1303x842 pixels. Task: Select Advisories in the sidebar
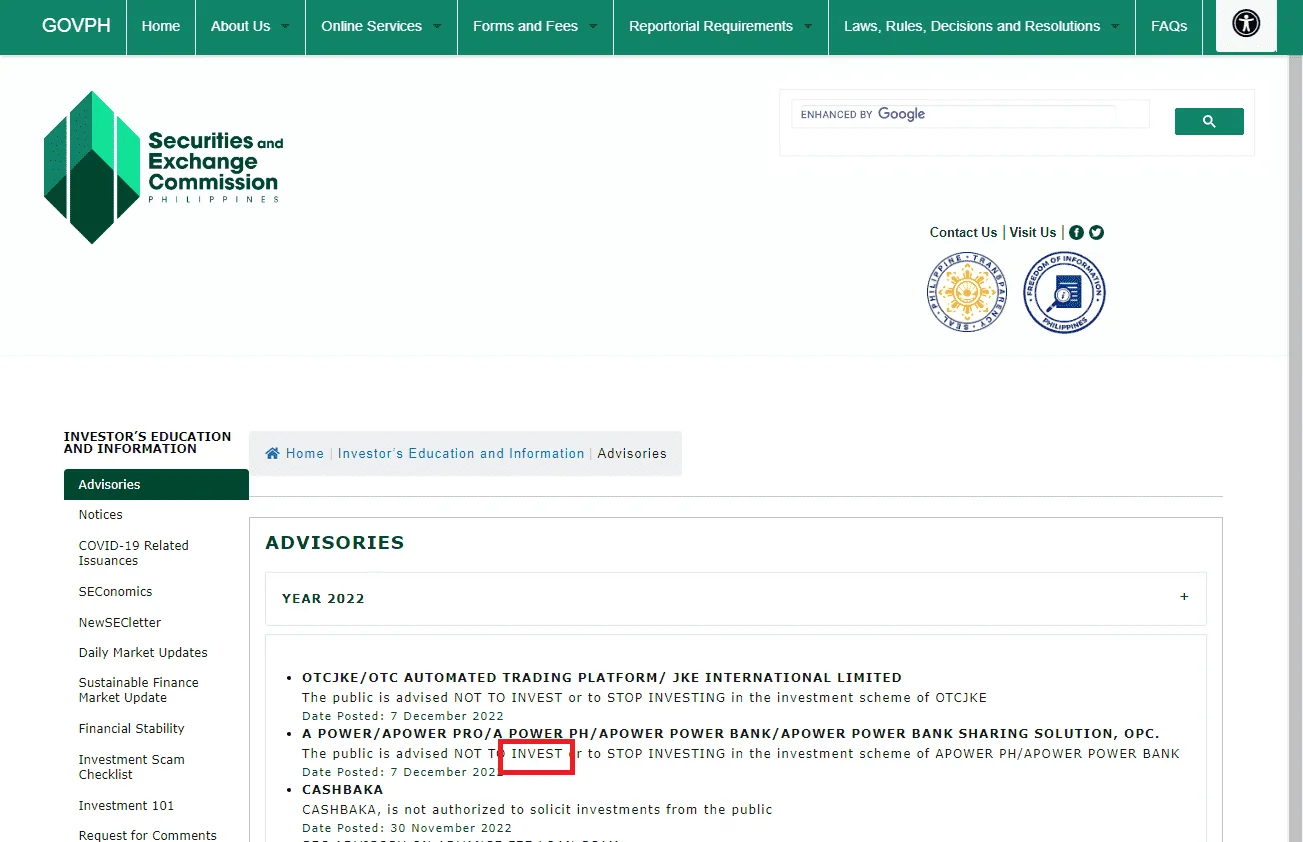(x=156, y=484)
